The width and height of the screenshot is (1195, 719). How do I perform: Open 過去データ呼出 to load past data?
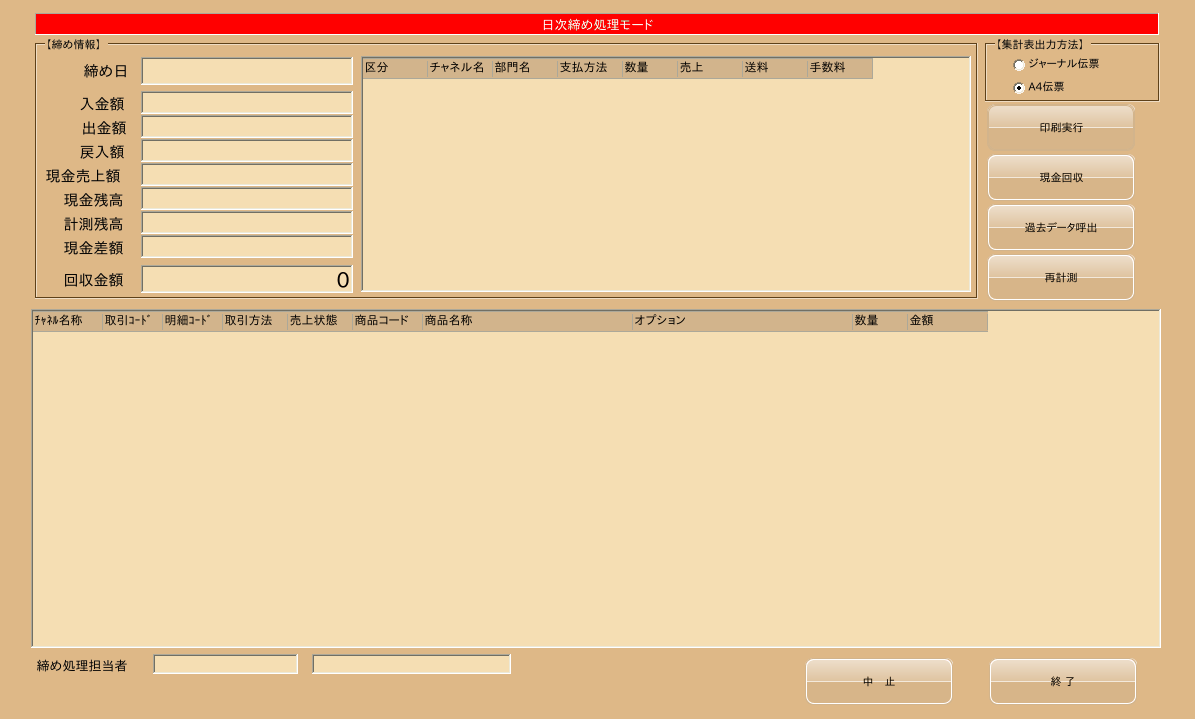pos(1061,227)
